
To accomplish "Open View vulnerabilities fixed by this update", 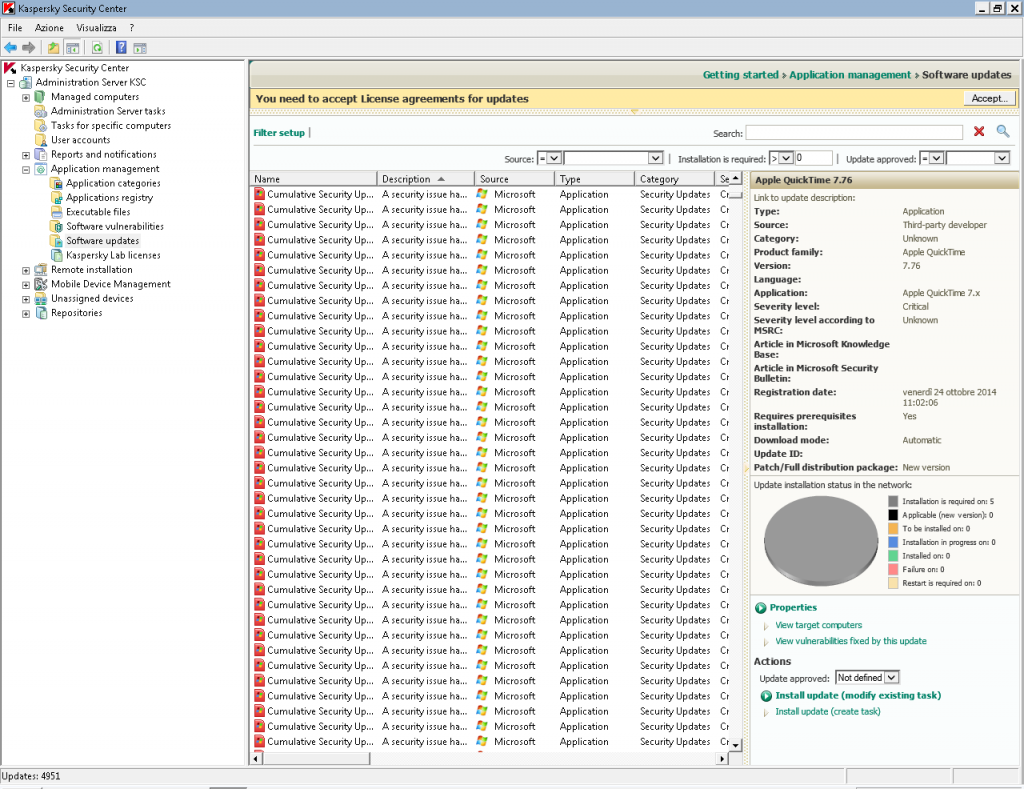I will point(851,641).
